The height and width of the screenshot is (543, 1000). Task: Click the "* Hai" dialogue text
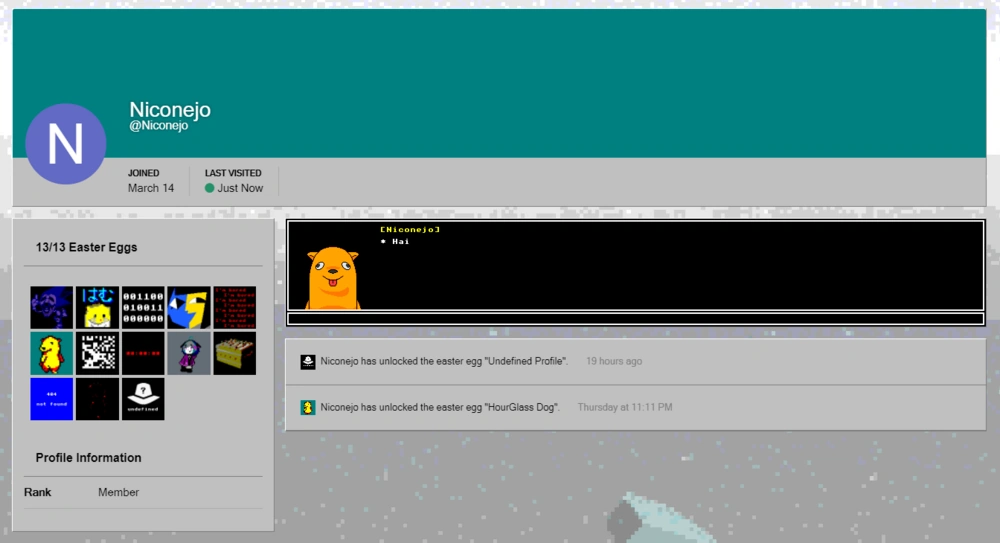(395, 241)
